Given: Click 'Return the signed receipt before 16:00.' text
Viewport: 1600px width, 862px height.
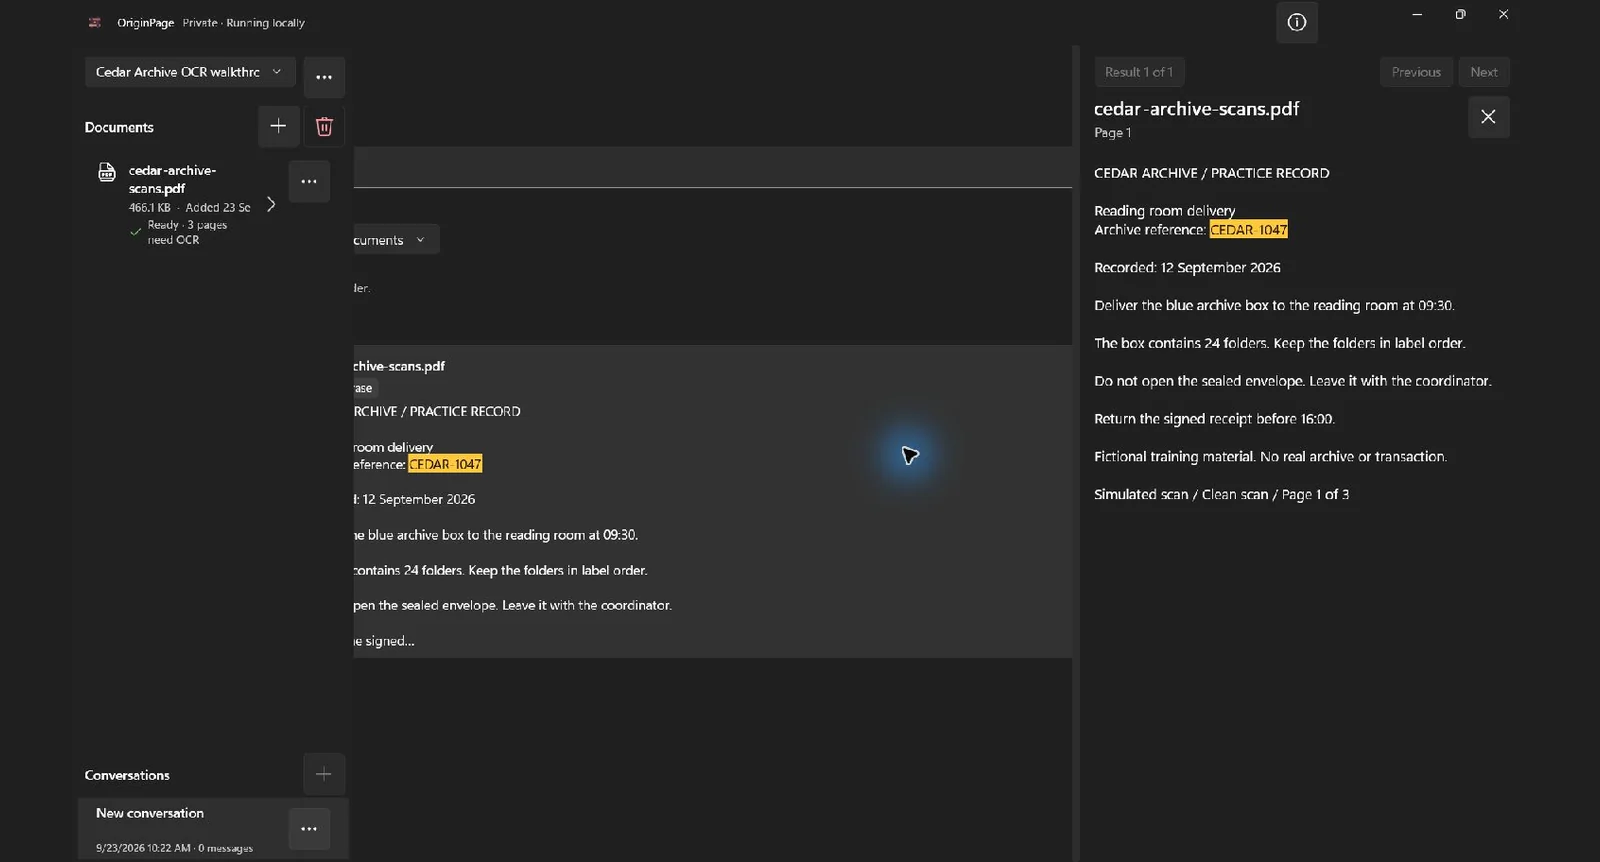Looking at the screenshot, I should (x=1214, y=419).
